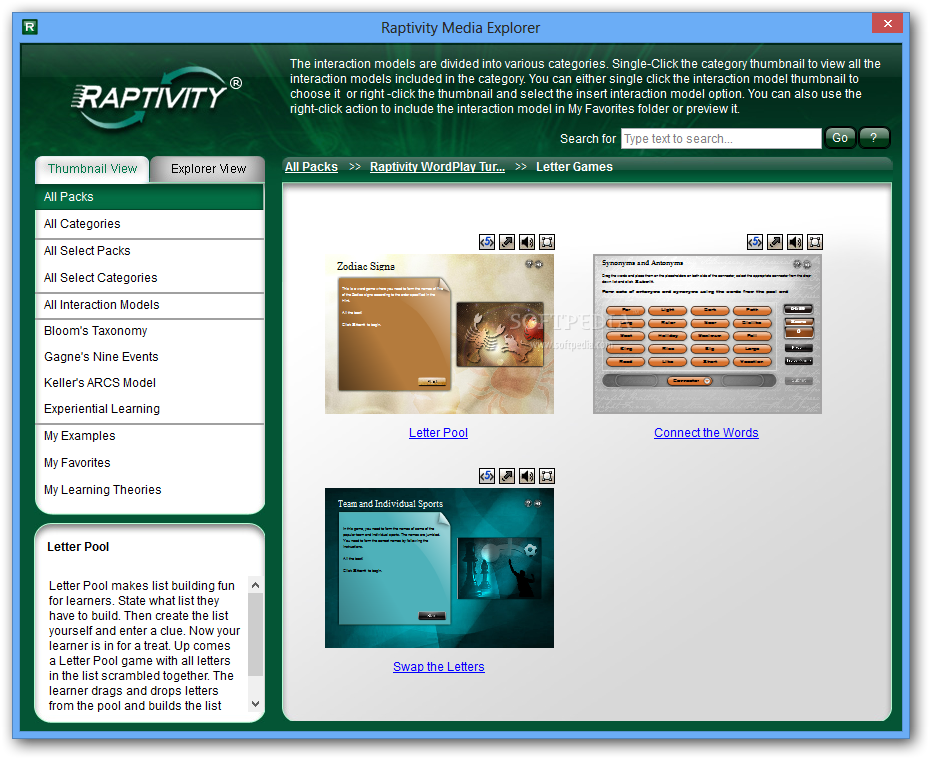
Task: Select Bloom's Taxonomy category
Action: pyautogui.click(x=149, y=331)
